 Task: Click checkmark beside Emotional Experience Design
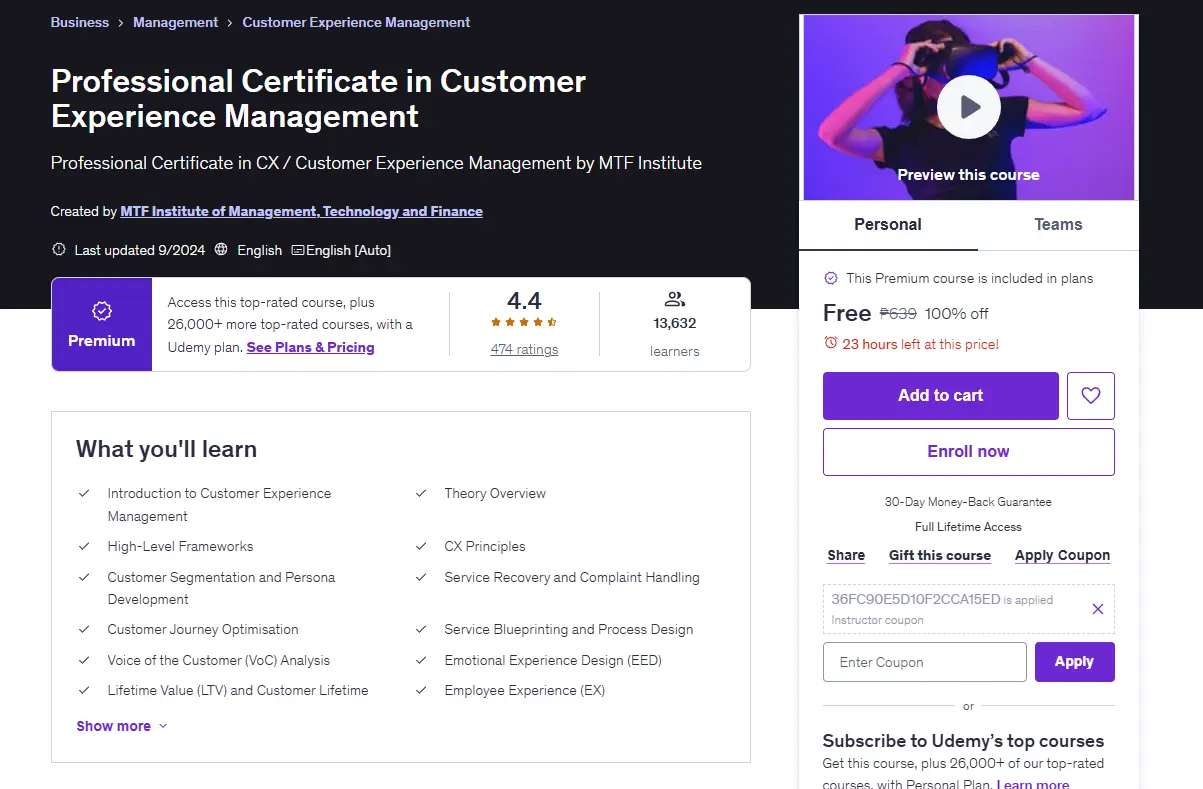pyautogui.click(x=421, y=660)
